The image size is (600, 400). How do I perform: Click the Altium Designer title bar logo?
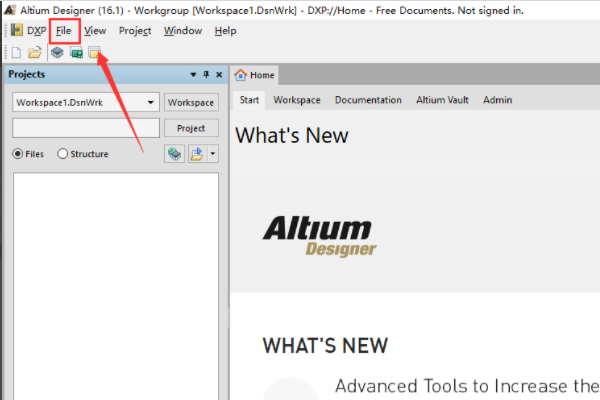[10, 10]
